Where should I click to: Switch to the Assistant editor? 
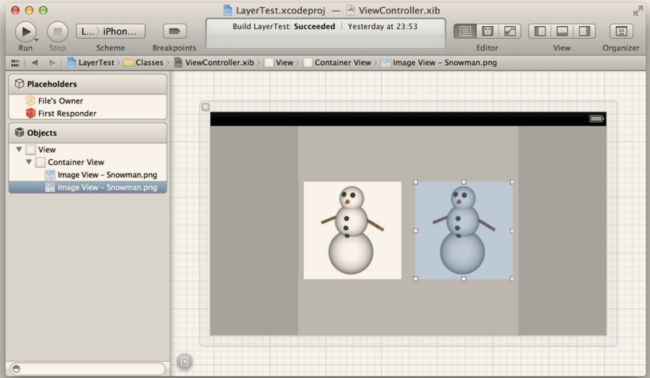tap(488, 31)
